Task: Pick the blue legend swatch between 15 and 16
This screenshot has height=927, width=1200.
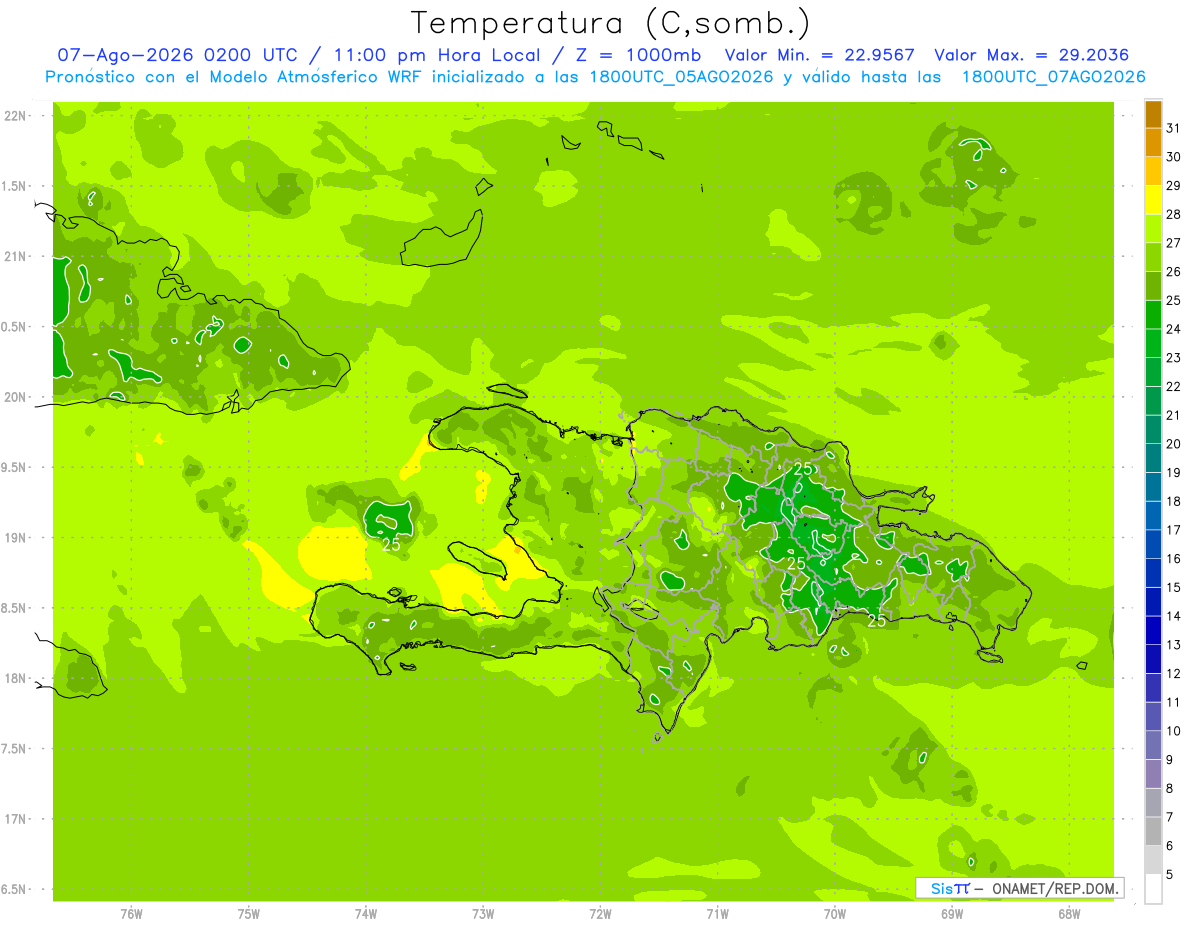Action: click(x=1153, y=573)
